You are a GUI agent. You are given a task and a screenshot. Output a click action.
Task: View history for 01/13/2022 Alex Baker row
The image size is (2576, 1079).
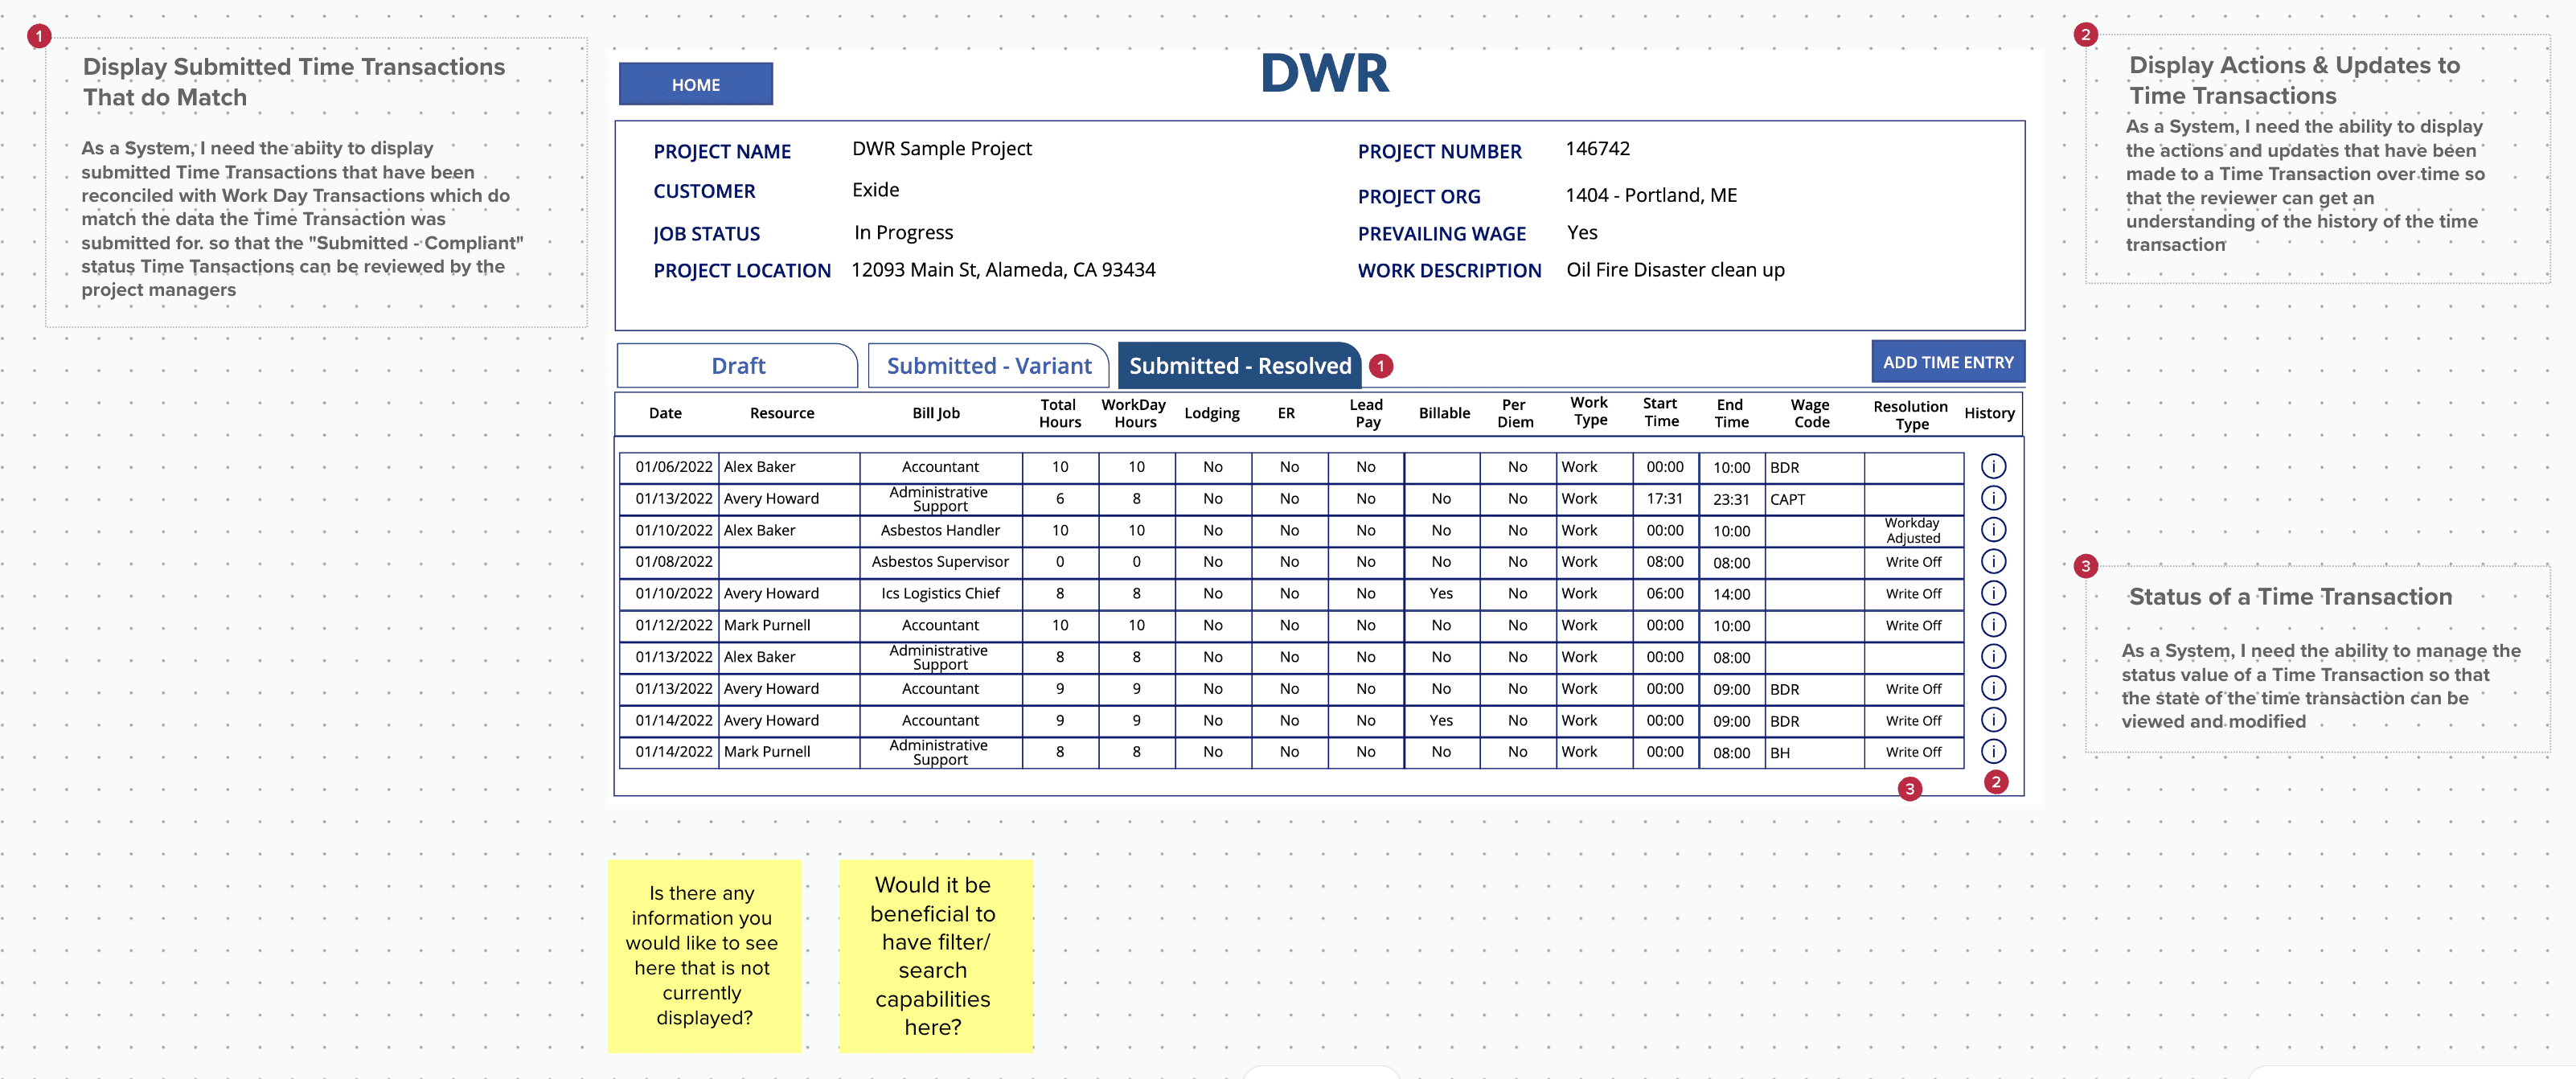(x=1992, y=656)
